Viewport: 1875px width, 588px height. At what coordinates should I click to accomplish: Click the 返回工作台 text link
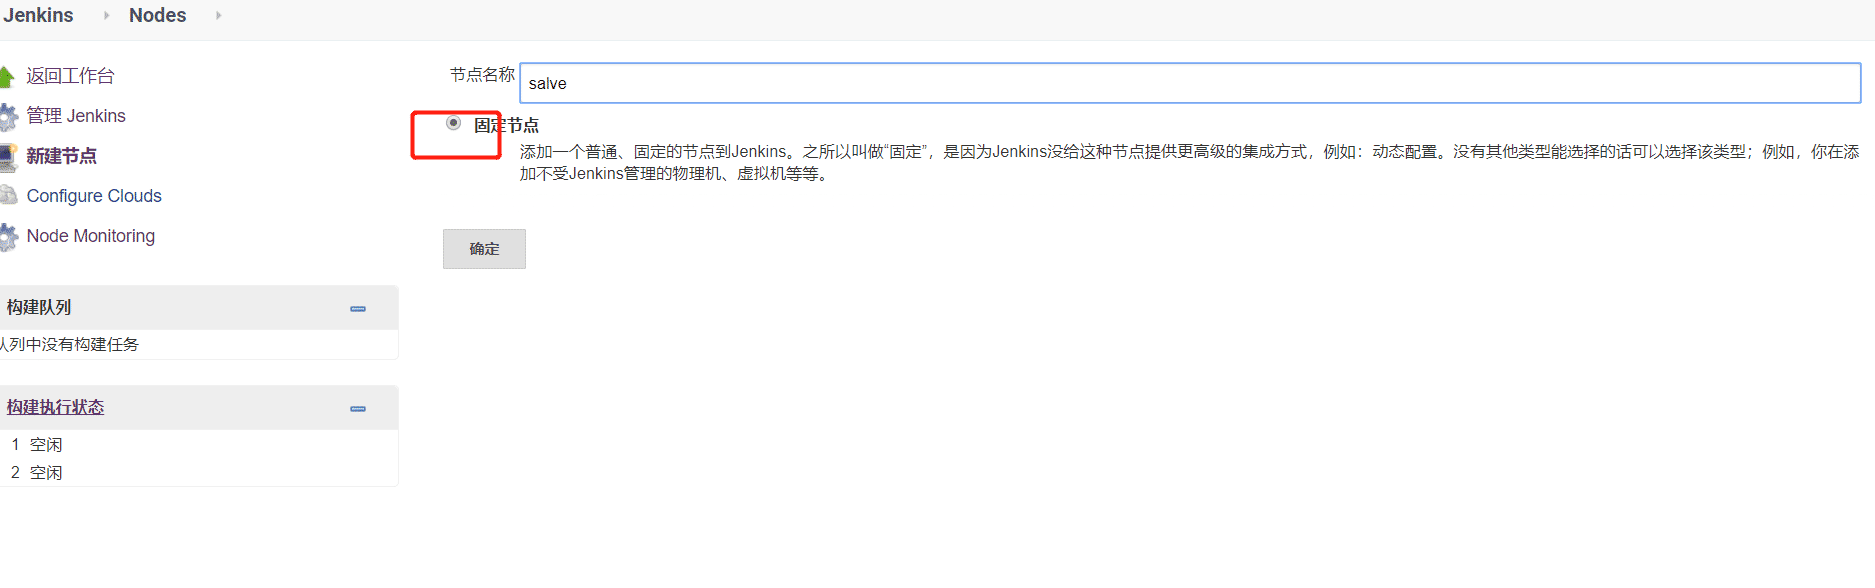(x=70, y=76)
